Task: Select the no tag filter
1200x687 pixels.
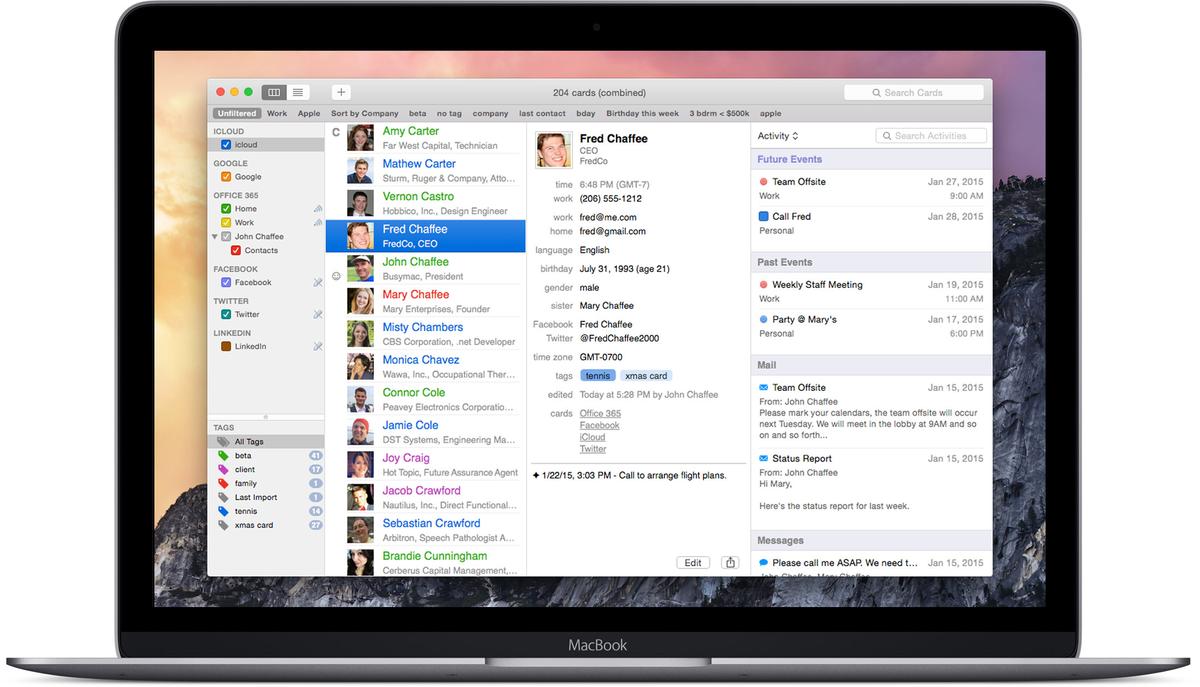Action: coord(449,114)
